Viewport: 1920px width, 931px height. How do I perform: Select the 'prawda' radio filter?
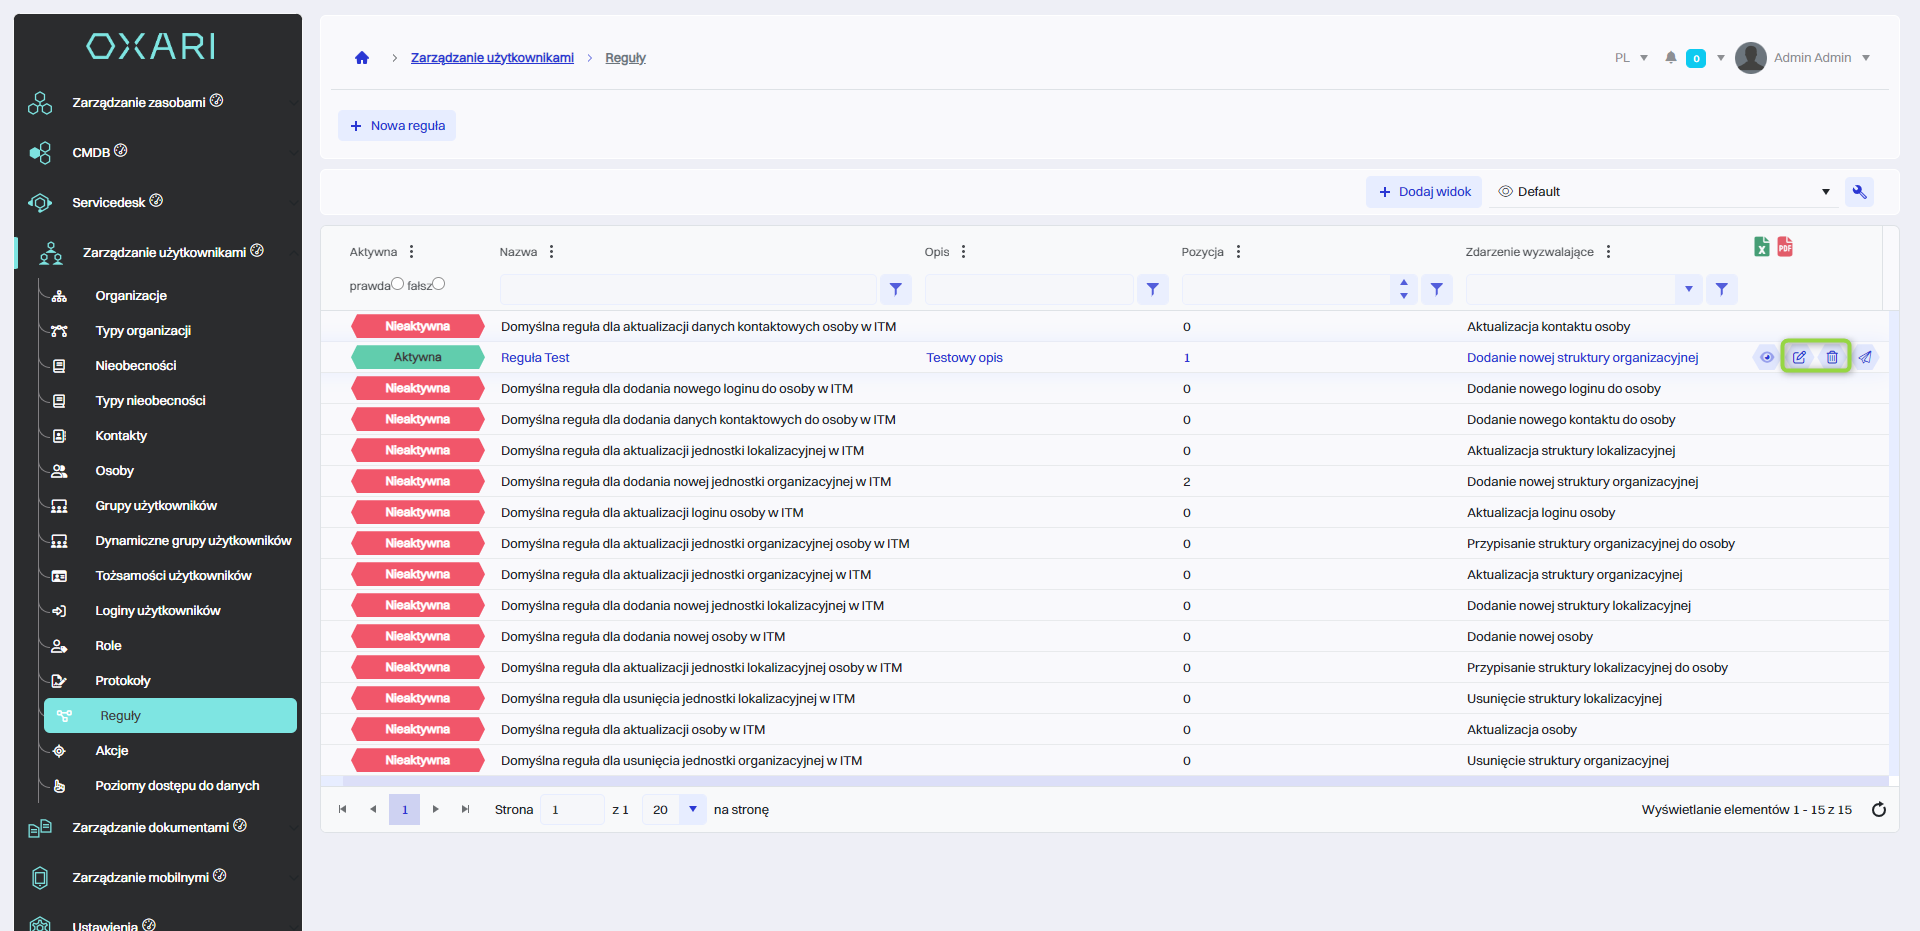click(397, 284)
